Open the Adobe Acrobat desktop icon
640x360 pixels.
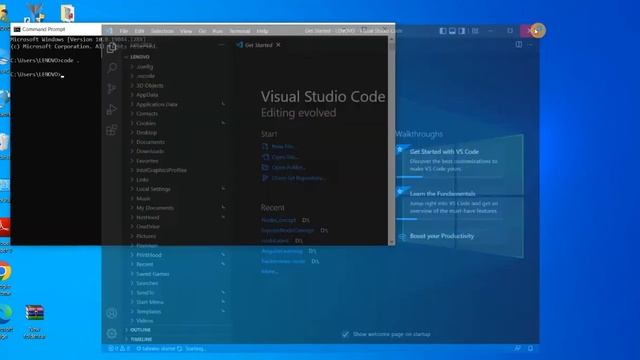click(4, 227)
